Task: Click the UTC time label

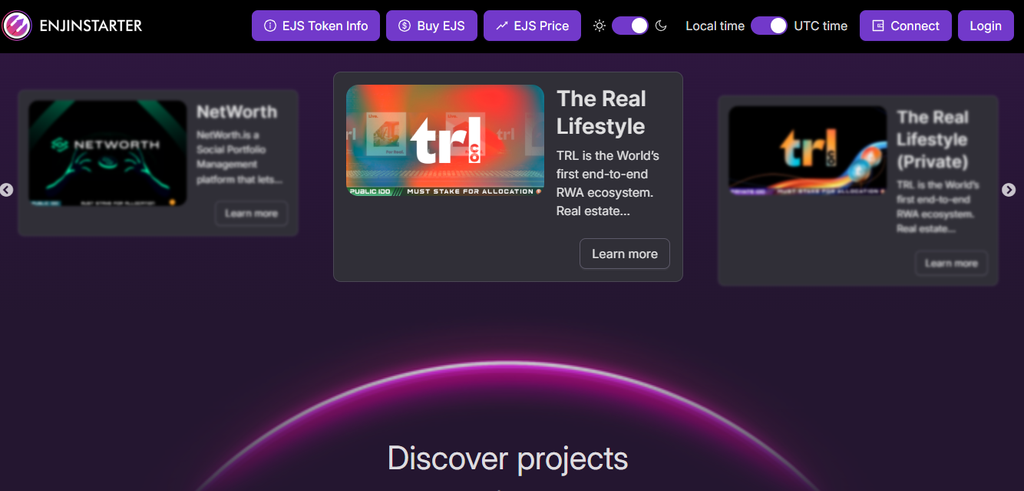Action: pyautogui.click(x=820, y=26)
